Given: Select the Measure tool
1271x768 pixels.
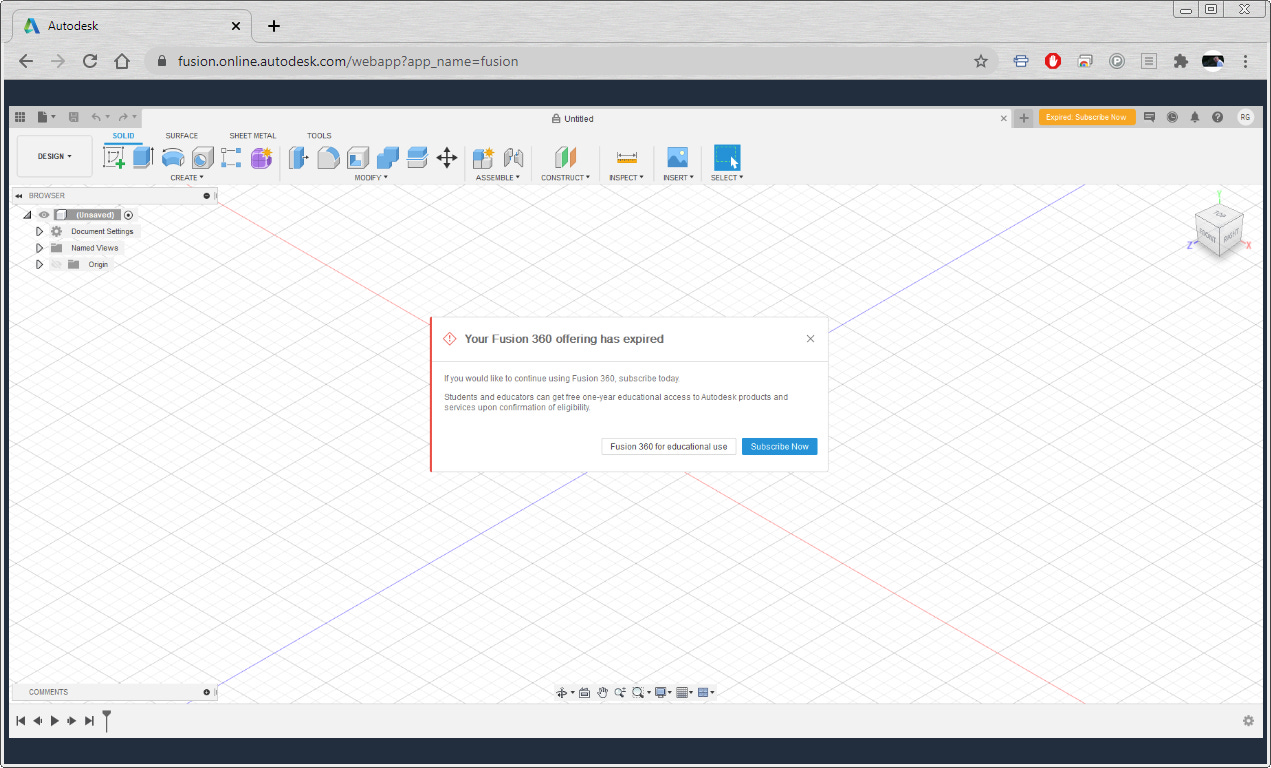Looking at the screenshot, I should point(627,158).
